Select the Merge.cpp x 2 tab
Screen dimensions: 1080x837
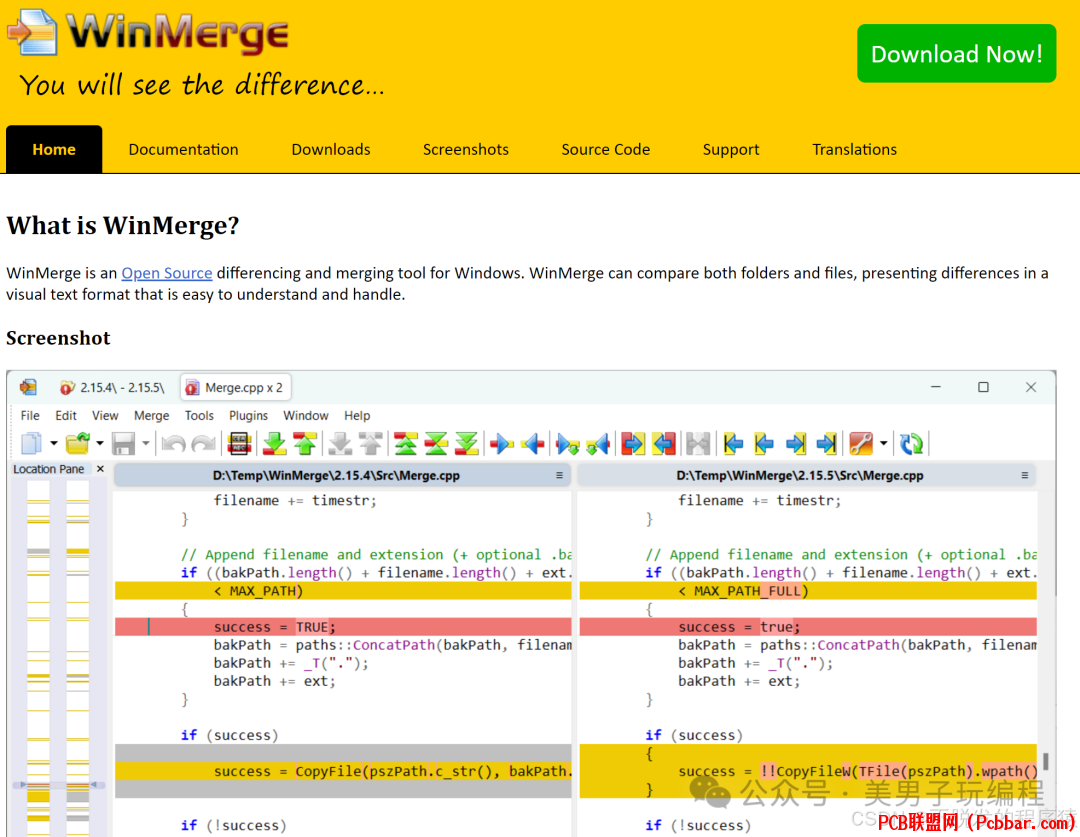click(236, 387)
